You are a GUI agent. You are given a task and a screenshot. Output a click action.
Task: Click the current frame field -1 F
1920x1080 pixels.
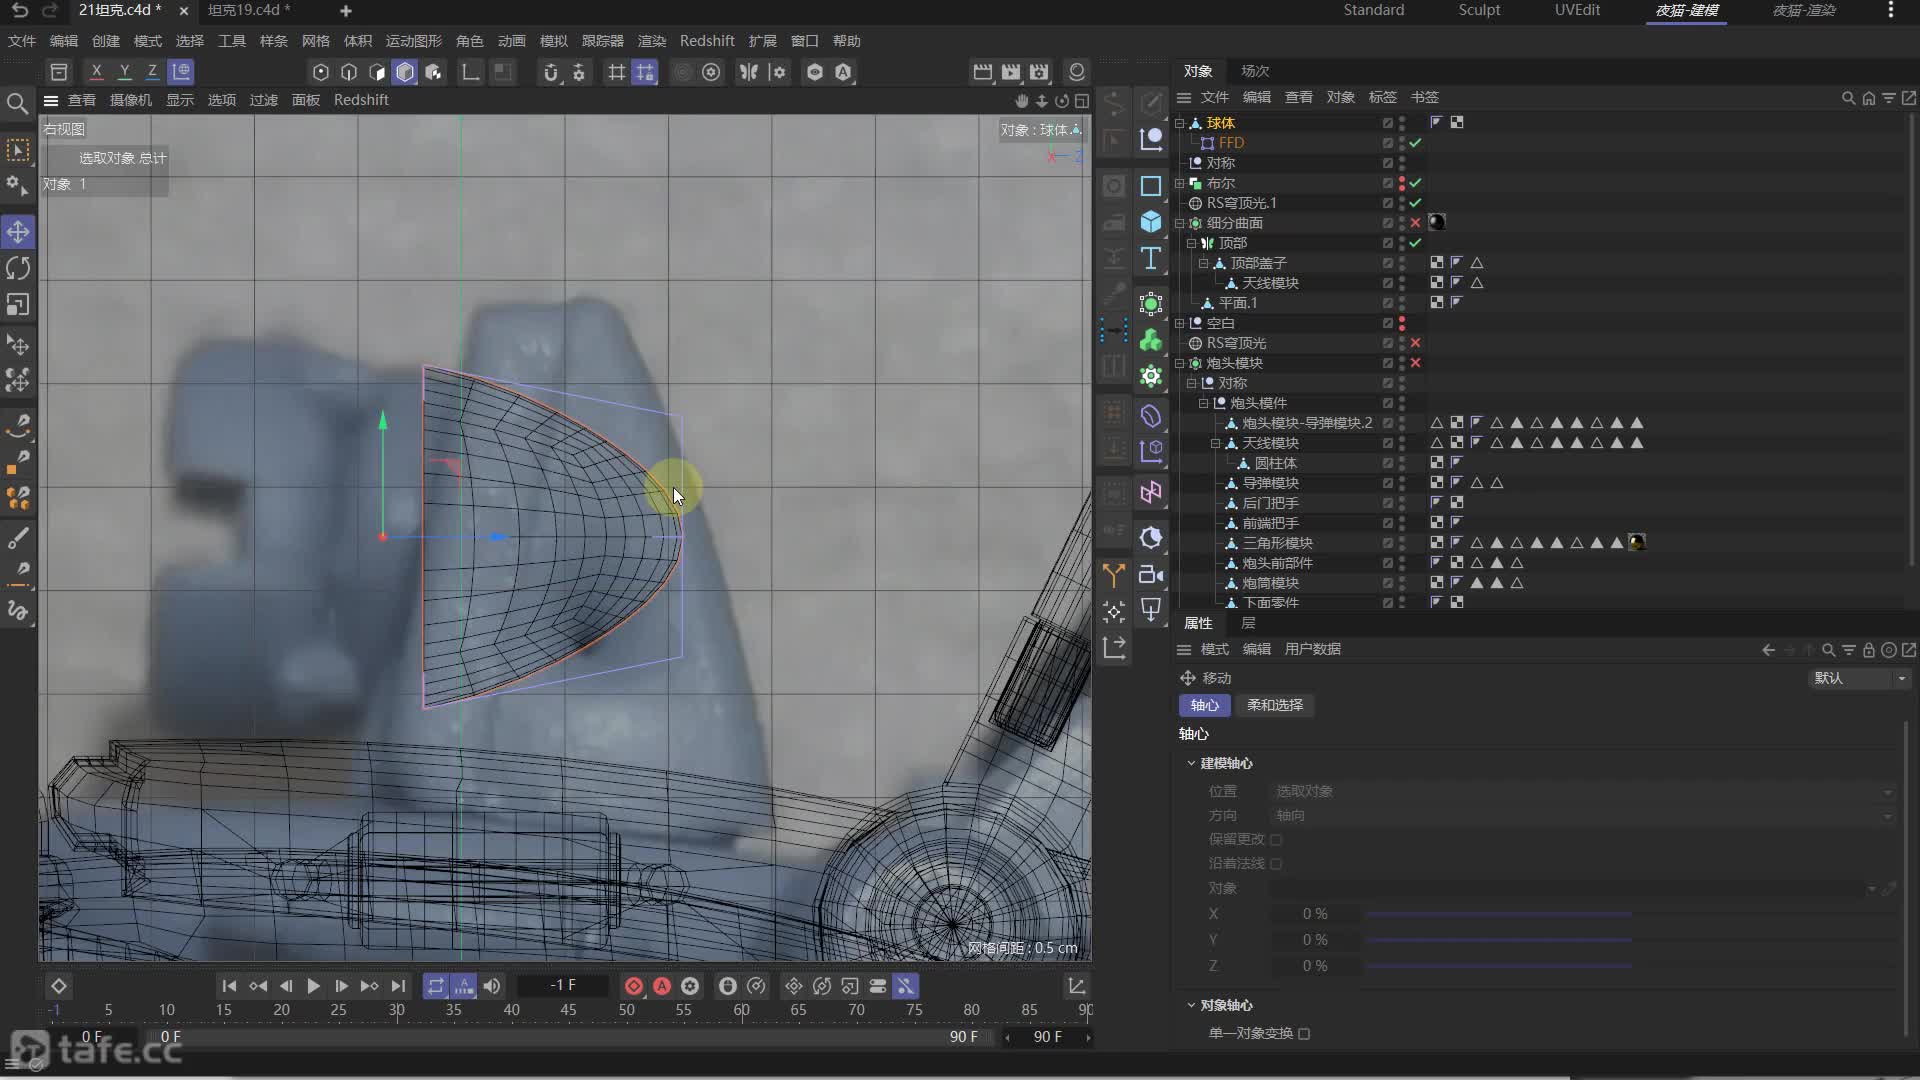[562, 986]
